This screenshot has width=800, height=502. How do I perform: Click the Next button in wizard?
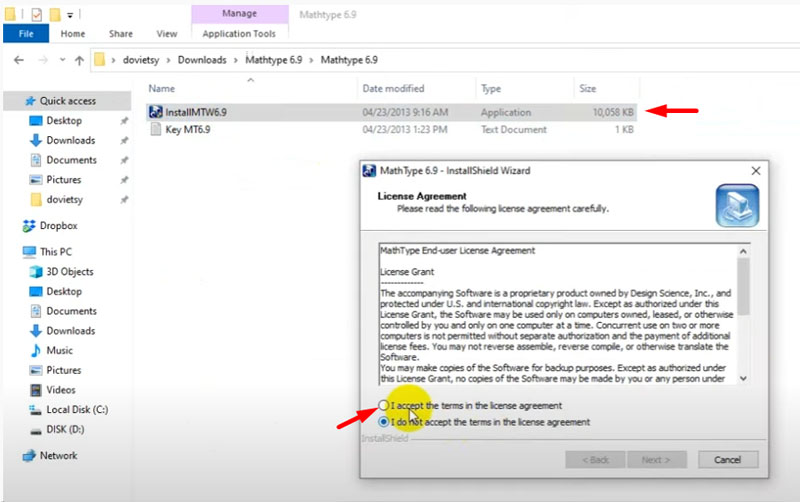(657, 460)
